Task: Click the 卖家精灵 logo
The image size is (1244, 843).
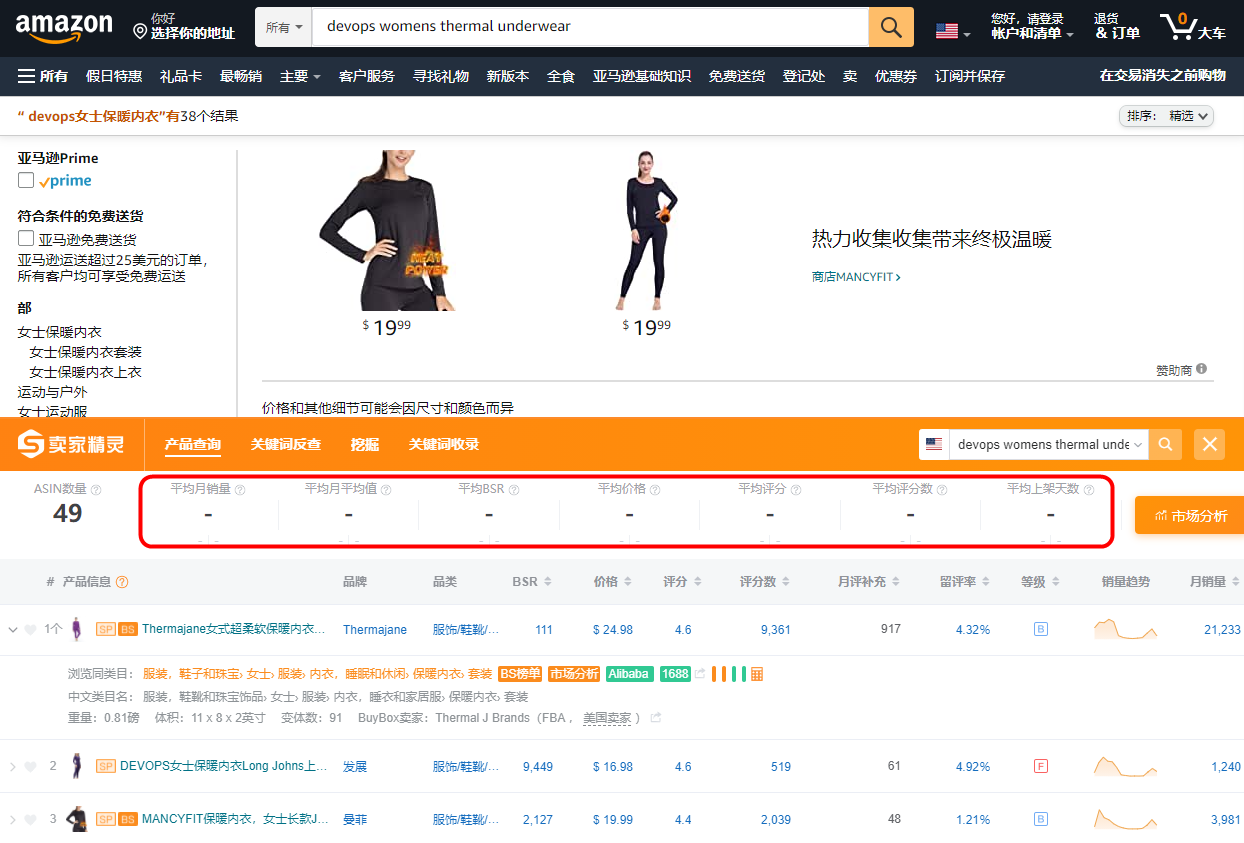Action: coord(71,444)
